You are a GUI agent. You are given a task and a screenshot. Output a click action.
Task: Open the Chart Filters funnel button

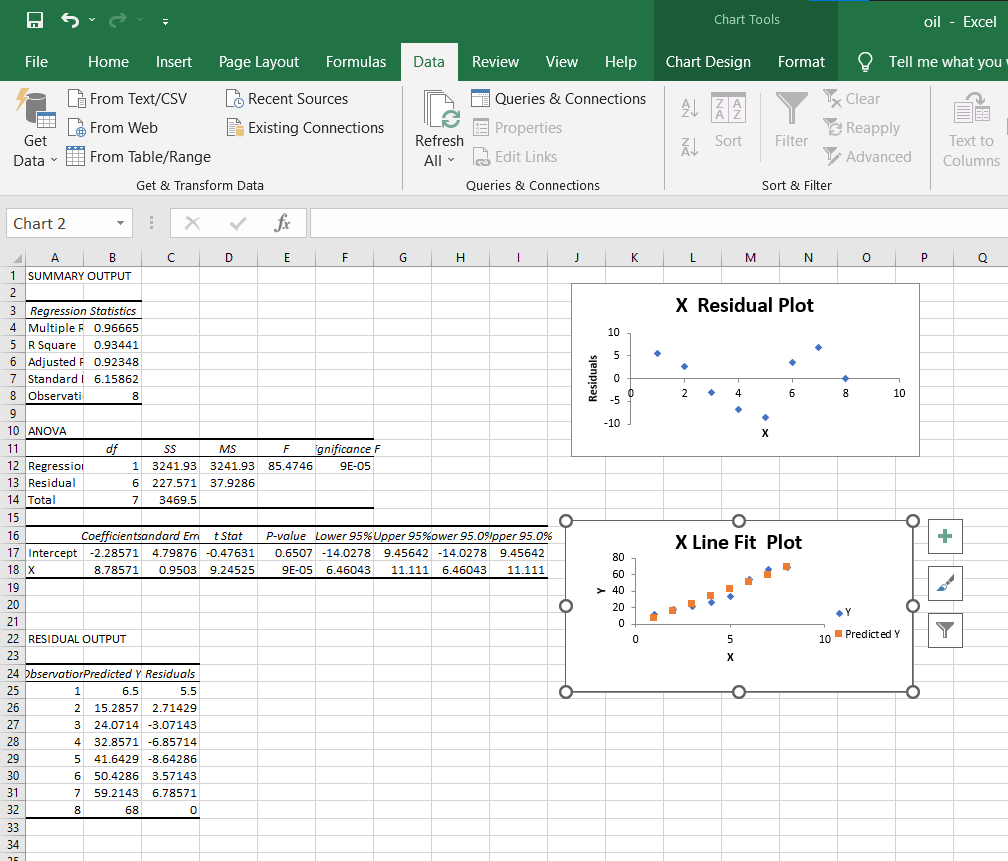944,630
